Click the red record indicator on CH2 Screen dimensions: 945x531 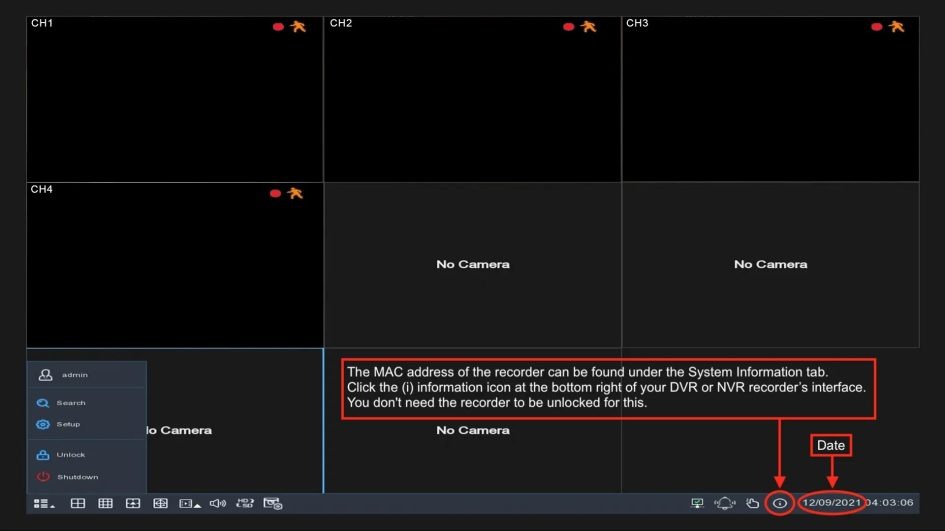(x=568, y=27)
